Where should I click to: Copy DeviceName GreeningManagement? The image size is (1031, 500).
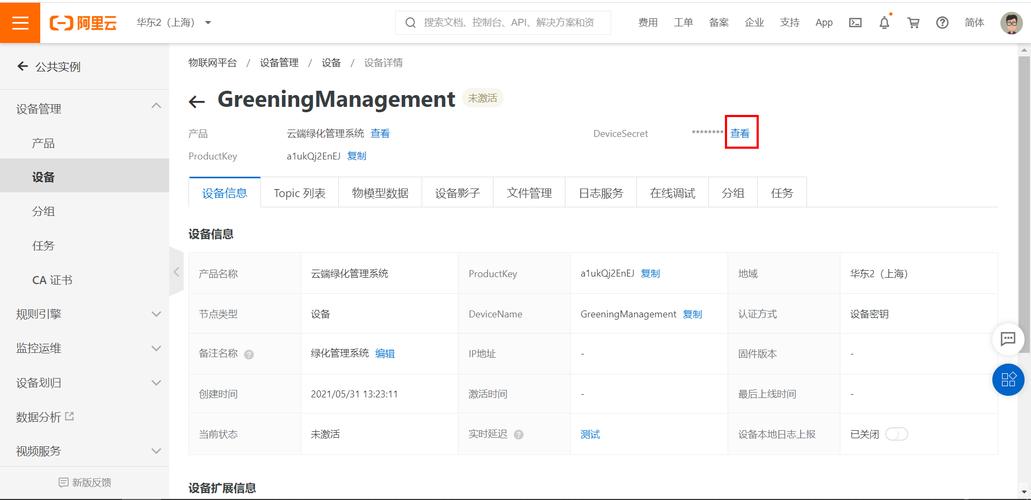point(692,314)
